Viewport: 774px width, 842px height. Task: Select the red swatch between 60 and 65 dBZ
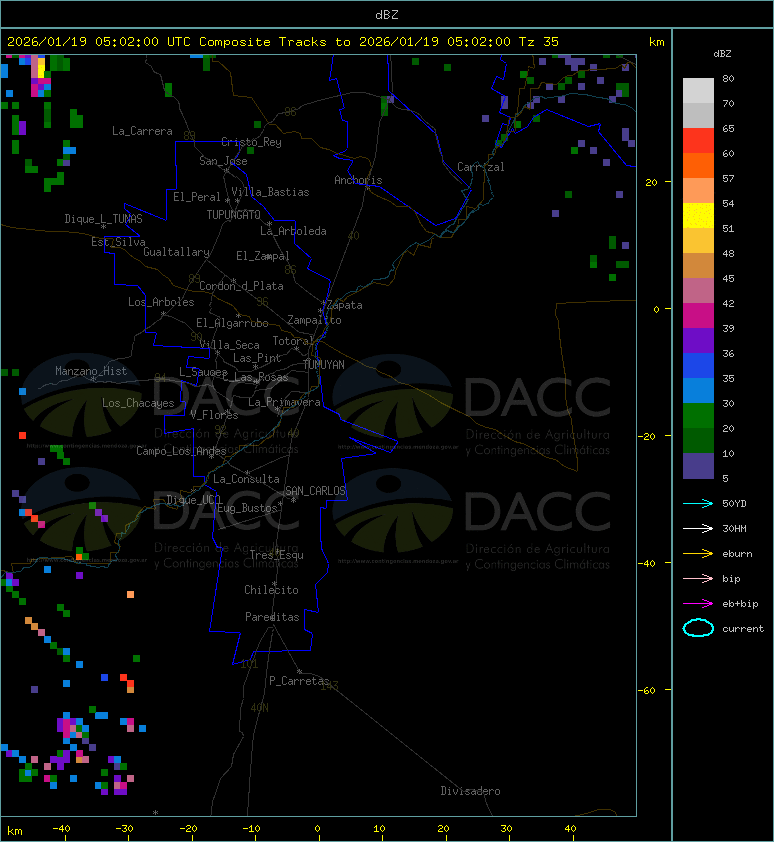point(698,141)
